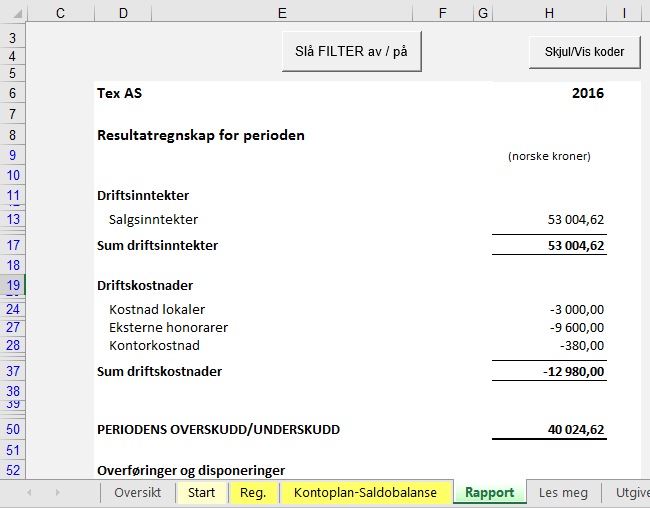Select column E header
The width and height of the screenshot is (650, 508).
click(282, 12)
